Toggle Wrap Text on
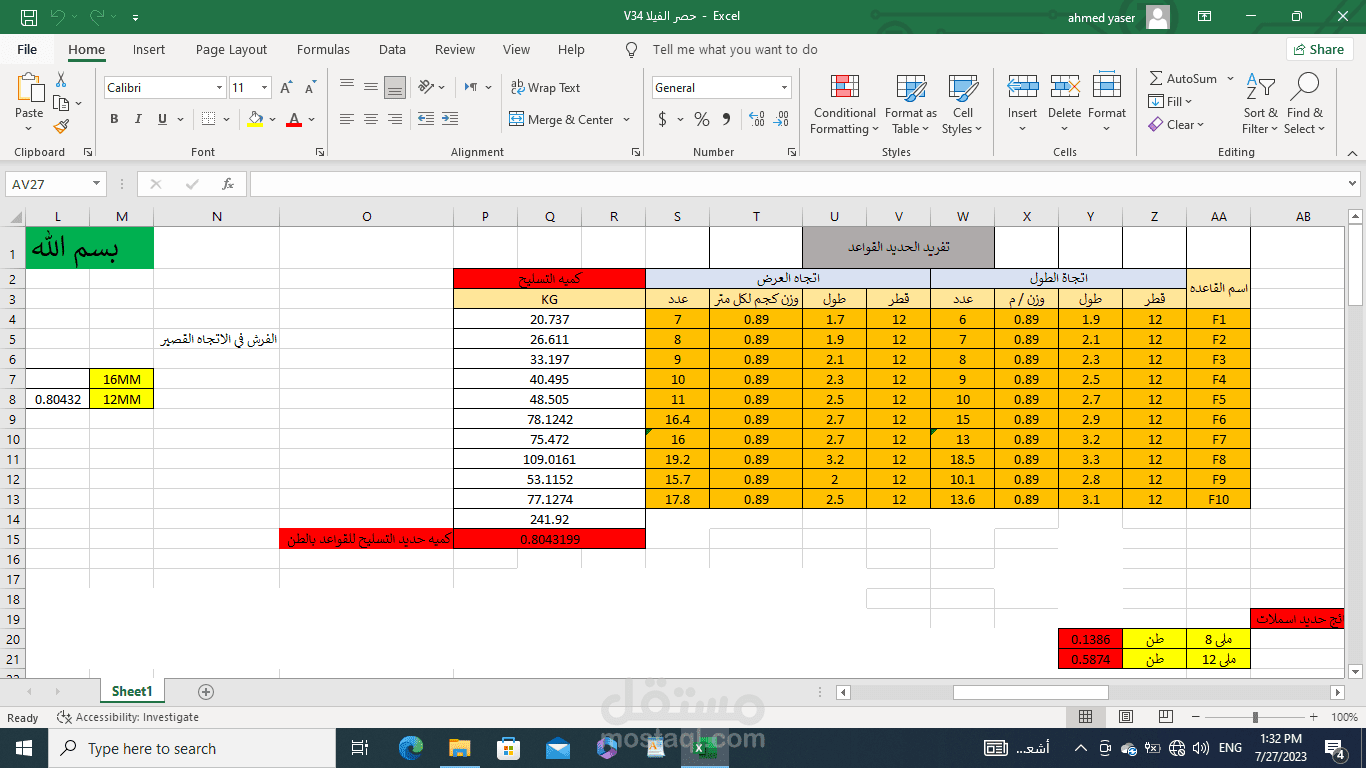Image resolution: width=1366 pixels, height=768 pixels. (545, 88)
